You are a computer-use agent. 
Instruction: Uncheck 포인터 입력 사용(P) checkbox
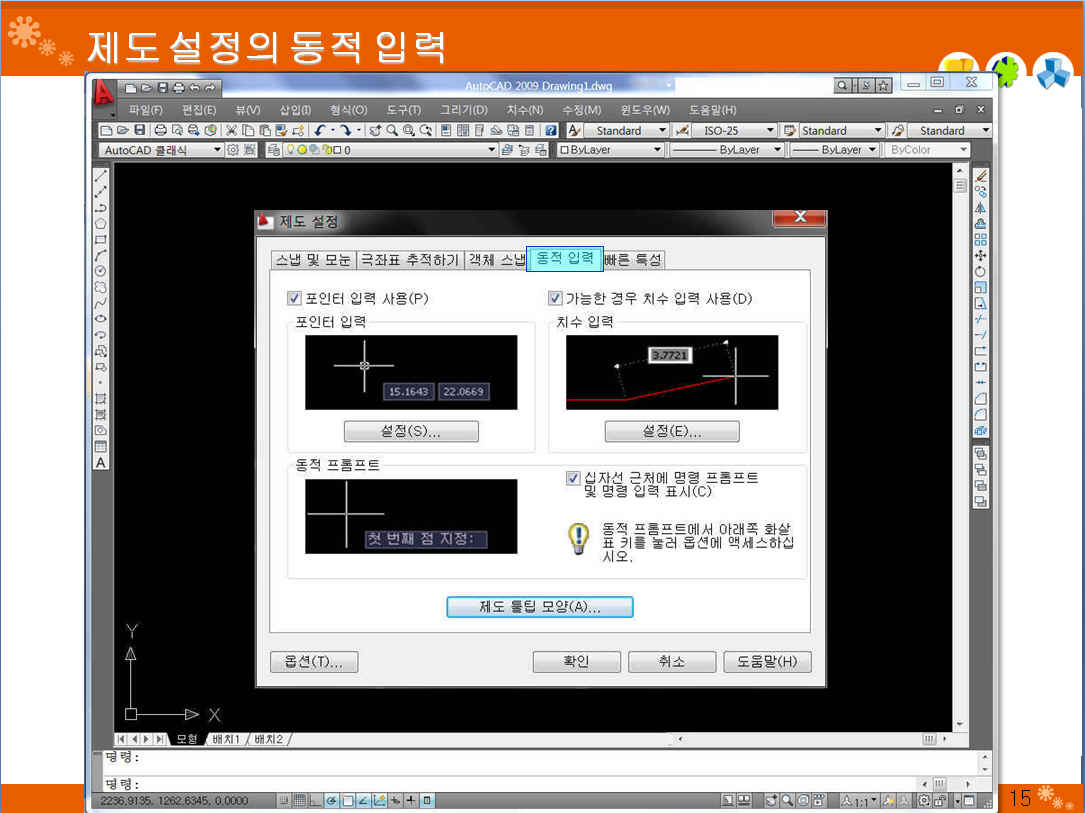[x=294, y=298]
